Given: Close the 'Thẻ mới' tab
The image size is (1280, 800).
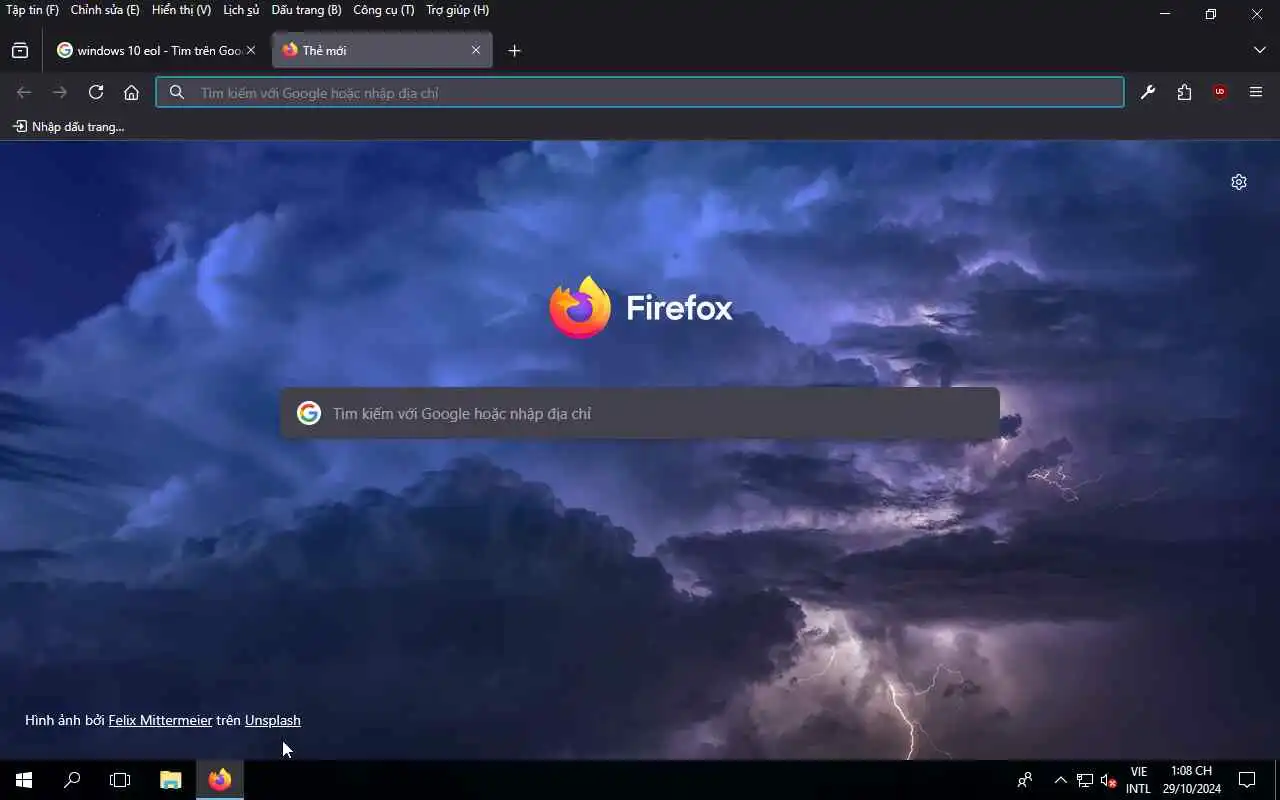Looking at the screenshot, I should coord(476,50).
